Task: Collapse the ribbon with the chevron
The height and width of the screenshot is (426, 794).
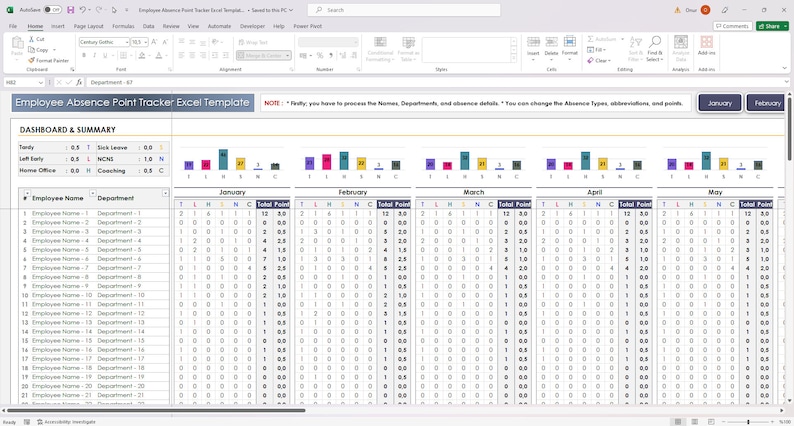Action: [x=785, y=68]
